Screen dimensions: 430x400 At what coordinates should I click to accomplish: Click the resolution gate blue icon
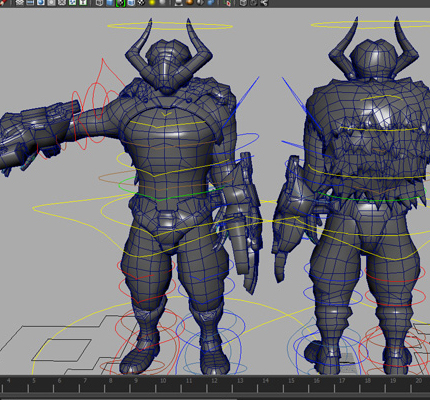(41, 3)
